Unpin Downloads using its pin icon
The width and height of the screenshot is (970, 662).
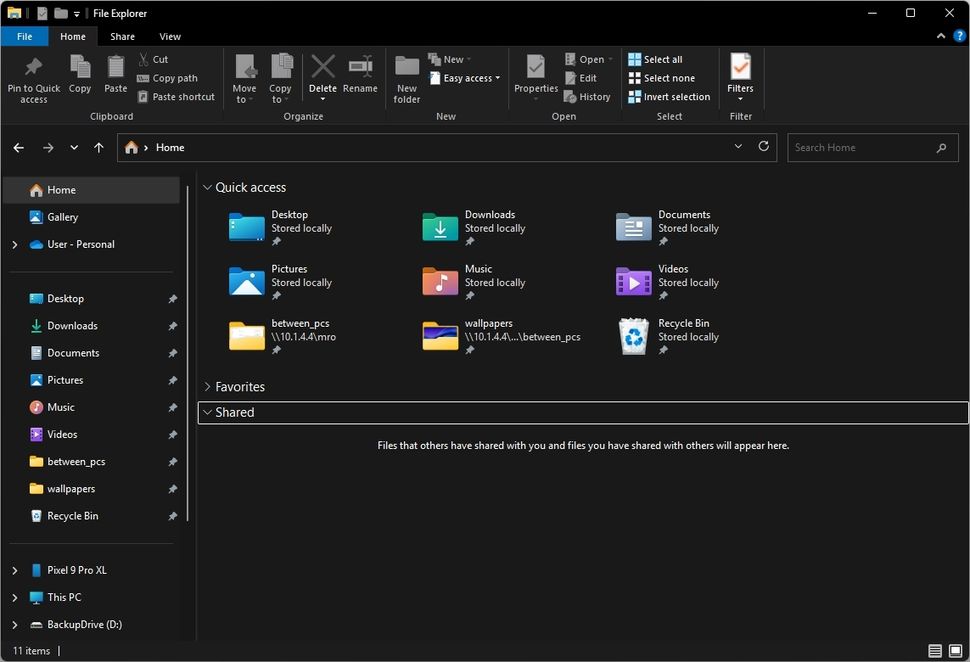click(x=172, y=325)
